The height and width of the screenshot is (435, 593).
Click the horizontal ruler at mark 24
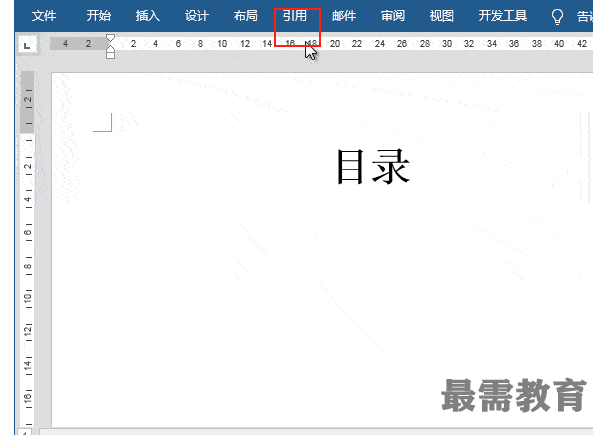click(380, 44)
